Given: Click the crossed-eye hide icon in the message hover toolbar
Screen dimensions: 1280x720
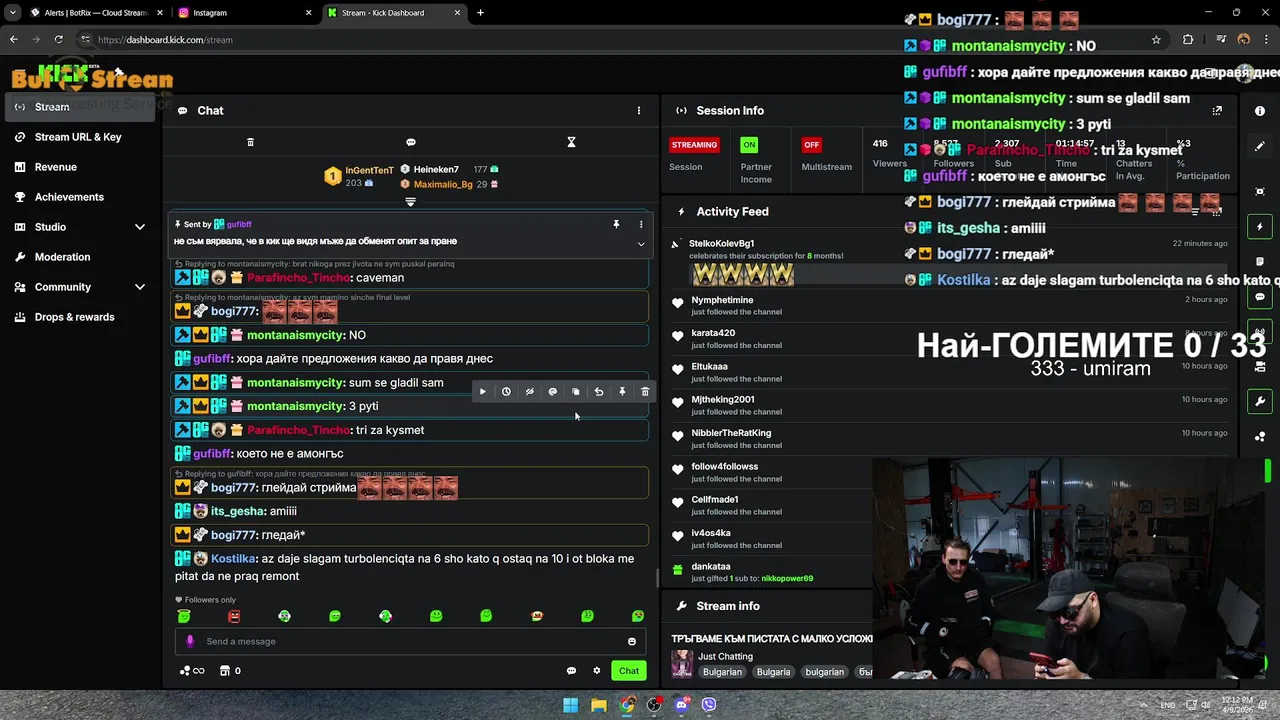Looking at the screenshot, I should point(530,392).
